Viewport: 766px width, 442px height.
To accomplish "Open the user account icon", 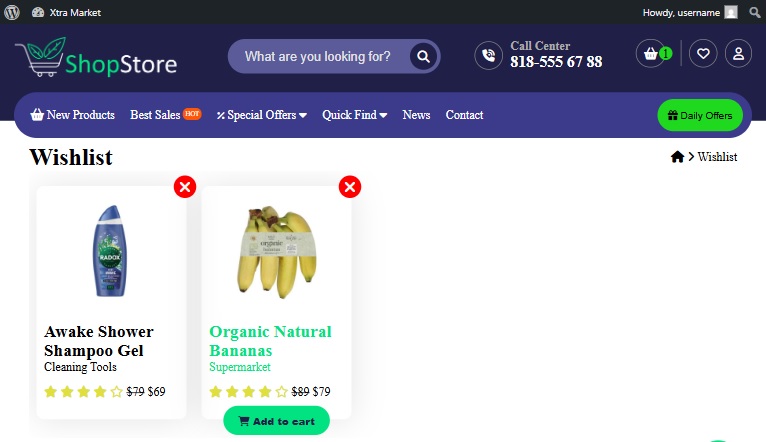I will [x=738, y=53].
